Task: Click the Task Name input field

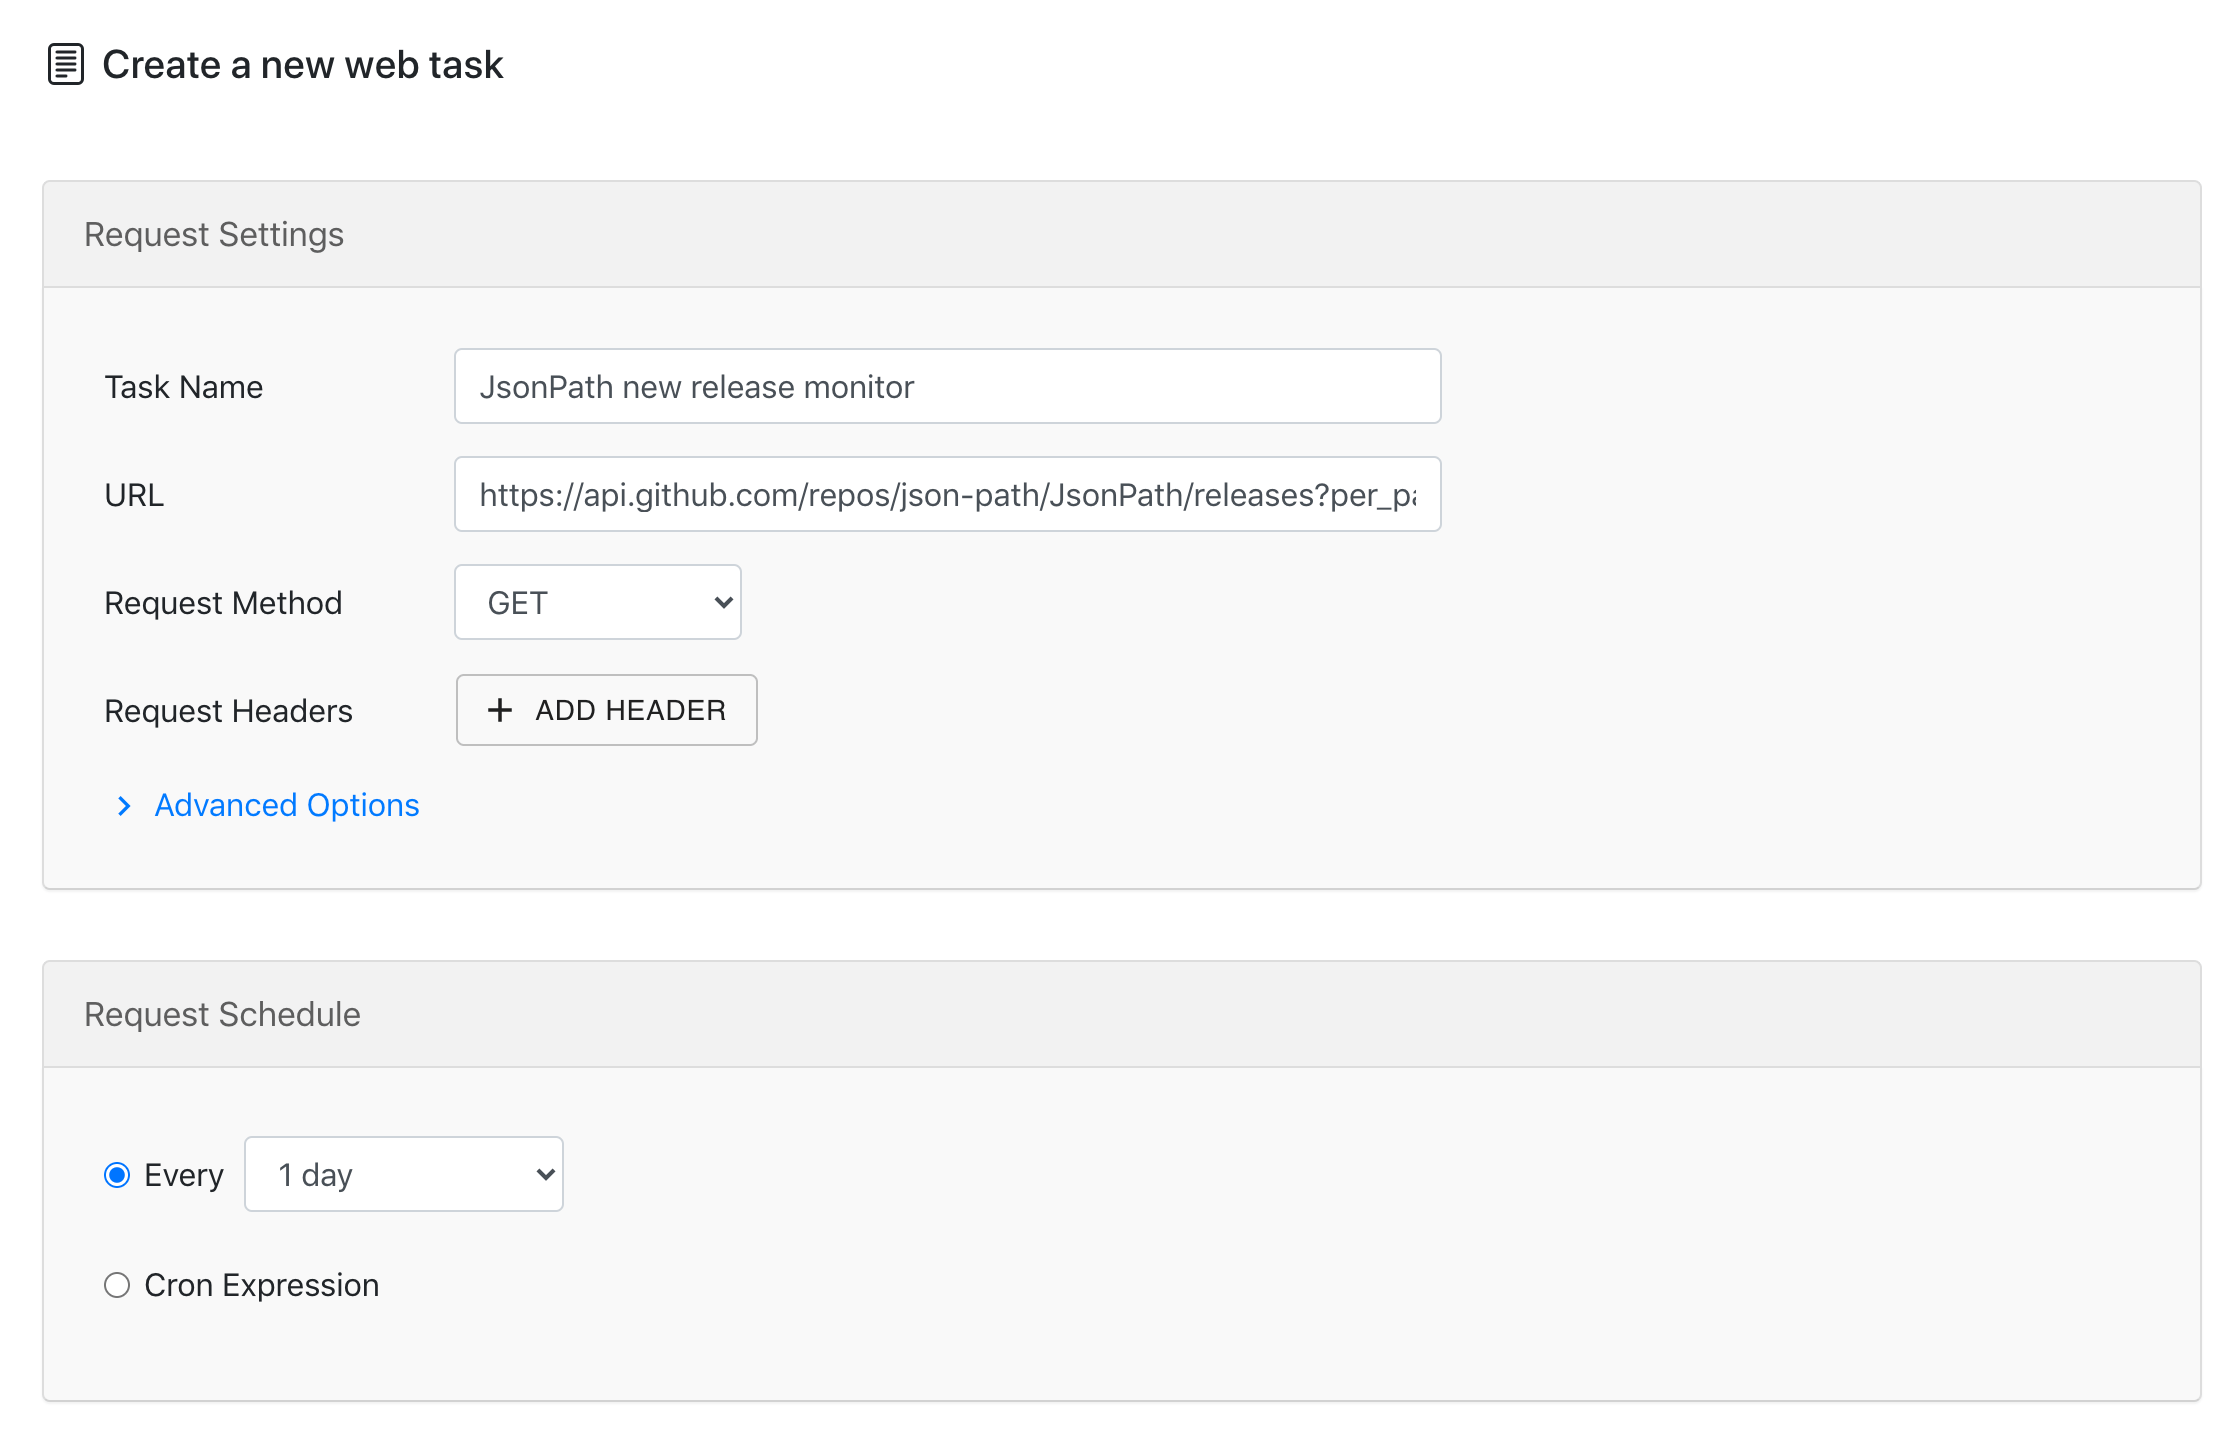Action: point(946,386)
